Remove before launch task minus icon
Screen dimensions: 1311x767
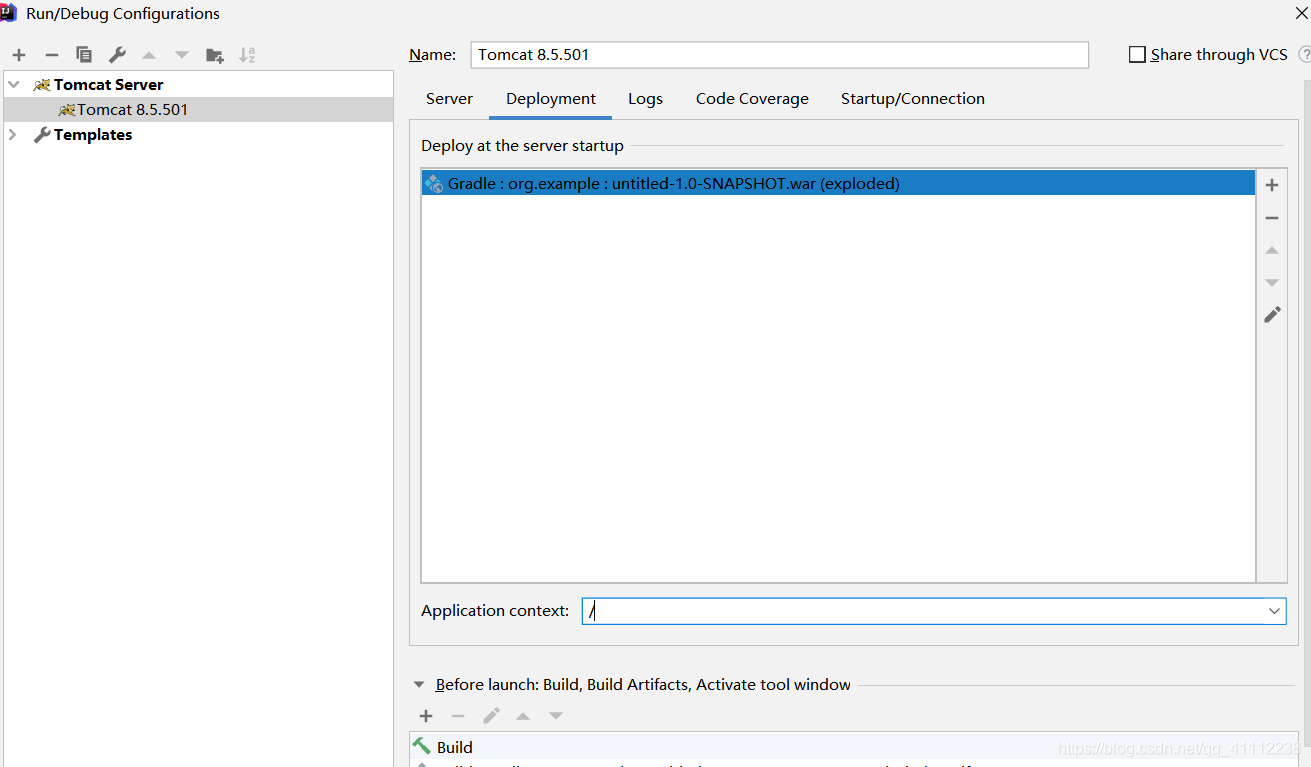(x=458, y=716)
